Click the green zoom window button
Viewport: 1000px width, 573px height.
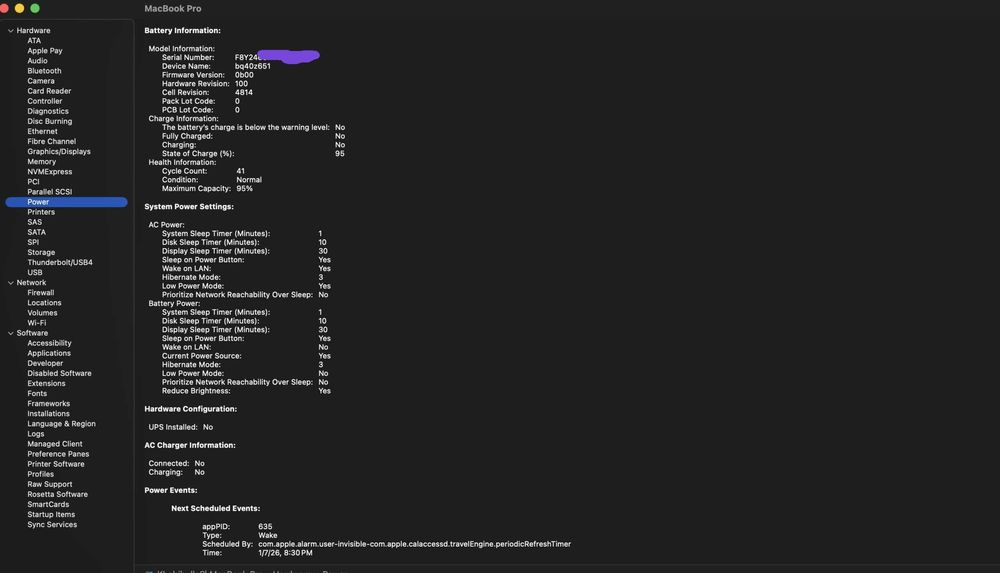35,8
